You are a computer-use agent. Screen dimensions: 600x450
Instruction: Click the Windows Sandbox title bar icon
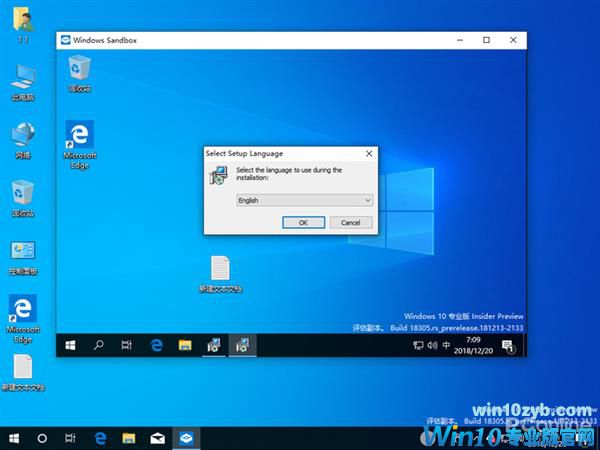point(65,40)
